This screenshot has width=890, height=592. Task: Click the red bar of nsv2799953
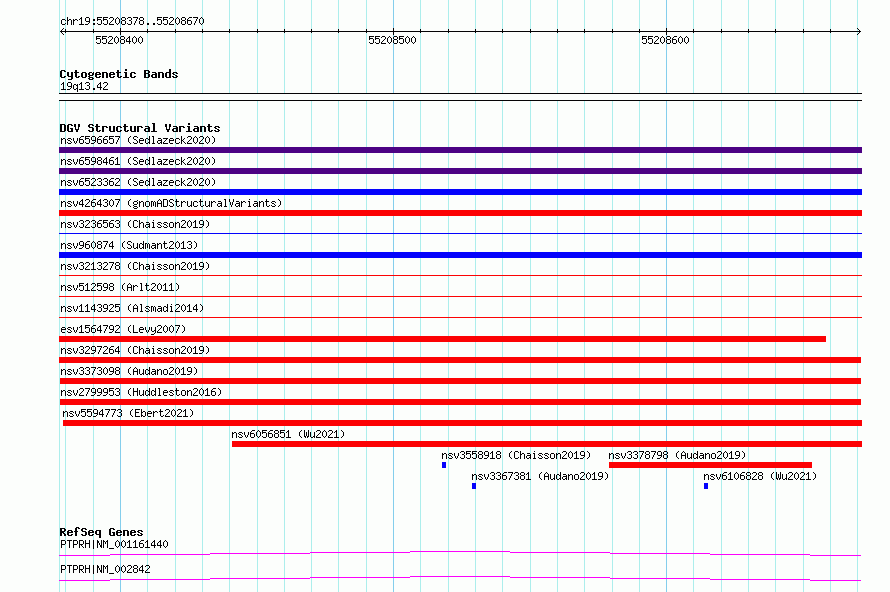[460, 402]
